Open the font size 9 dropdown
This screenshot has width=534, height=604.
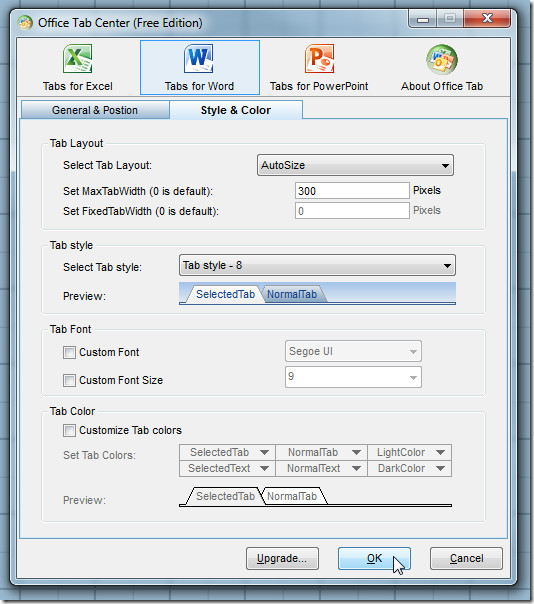[353, 377]
